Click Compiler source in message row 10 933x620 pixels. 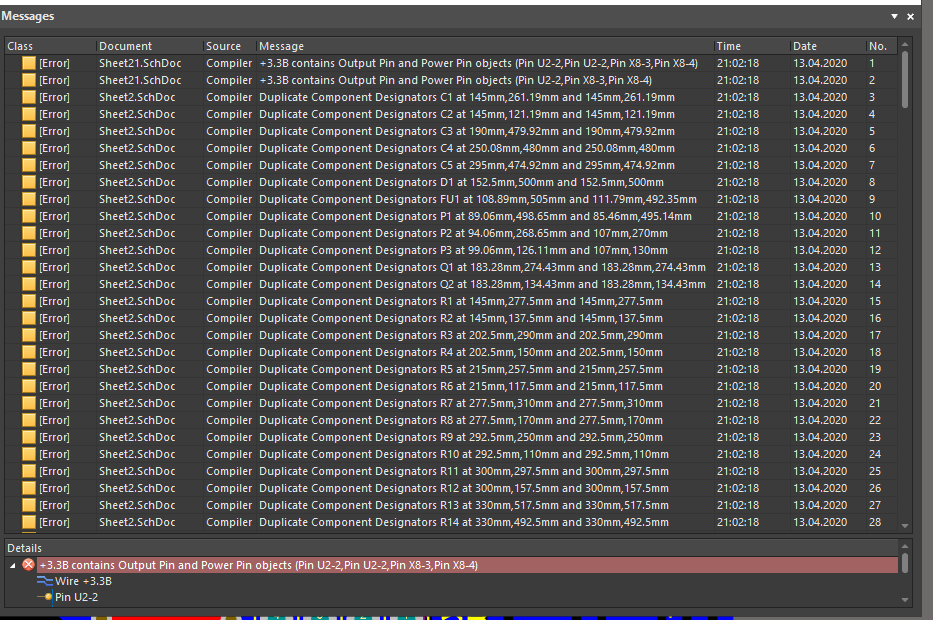pyautogui.click(x=229, y=216)
